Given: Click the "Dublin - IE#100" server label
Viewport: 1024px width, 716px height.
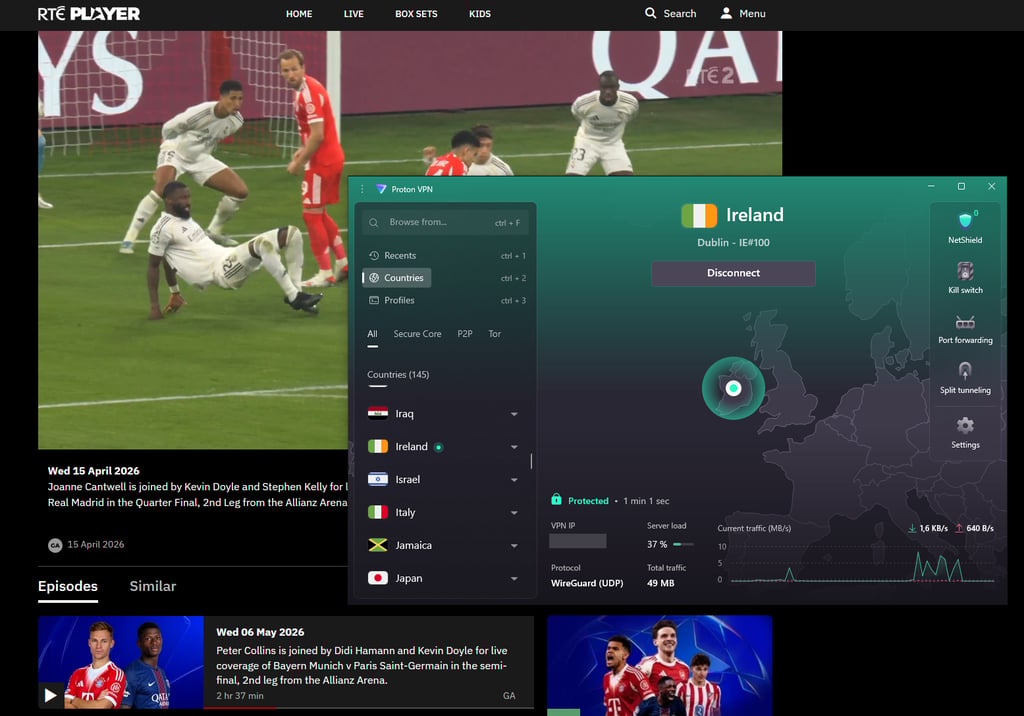Looking at the screenshot, I should point(733,242).
